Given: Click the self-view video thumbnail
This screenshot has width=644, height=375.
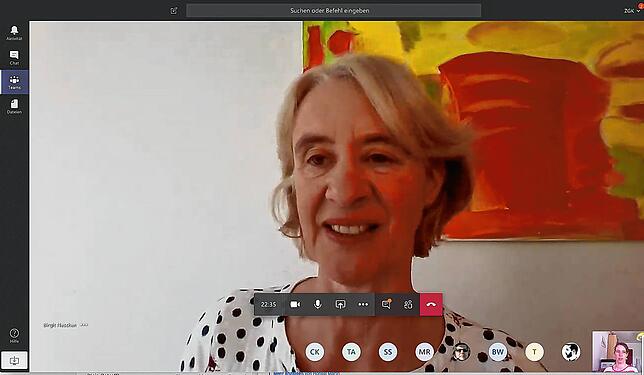Looking at the screenshot, I should pyautogui.click(x=618, y=352).
